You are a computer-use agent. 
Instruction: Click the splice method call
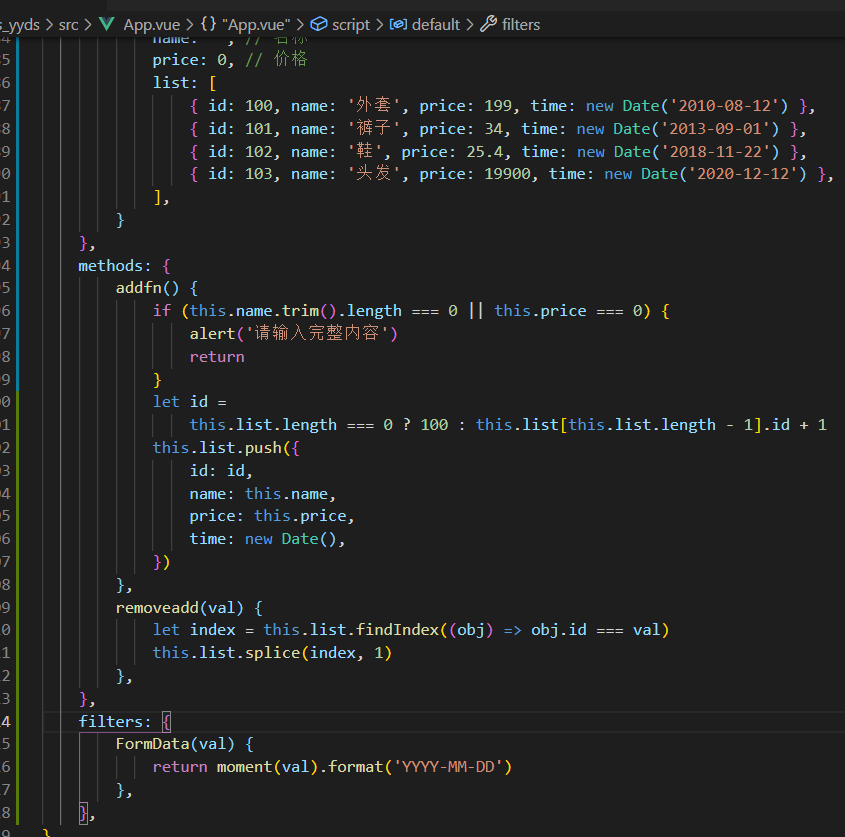click(272, 653)
